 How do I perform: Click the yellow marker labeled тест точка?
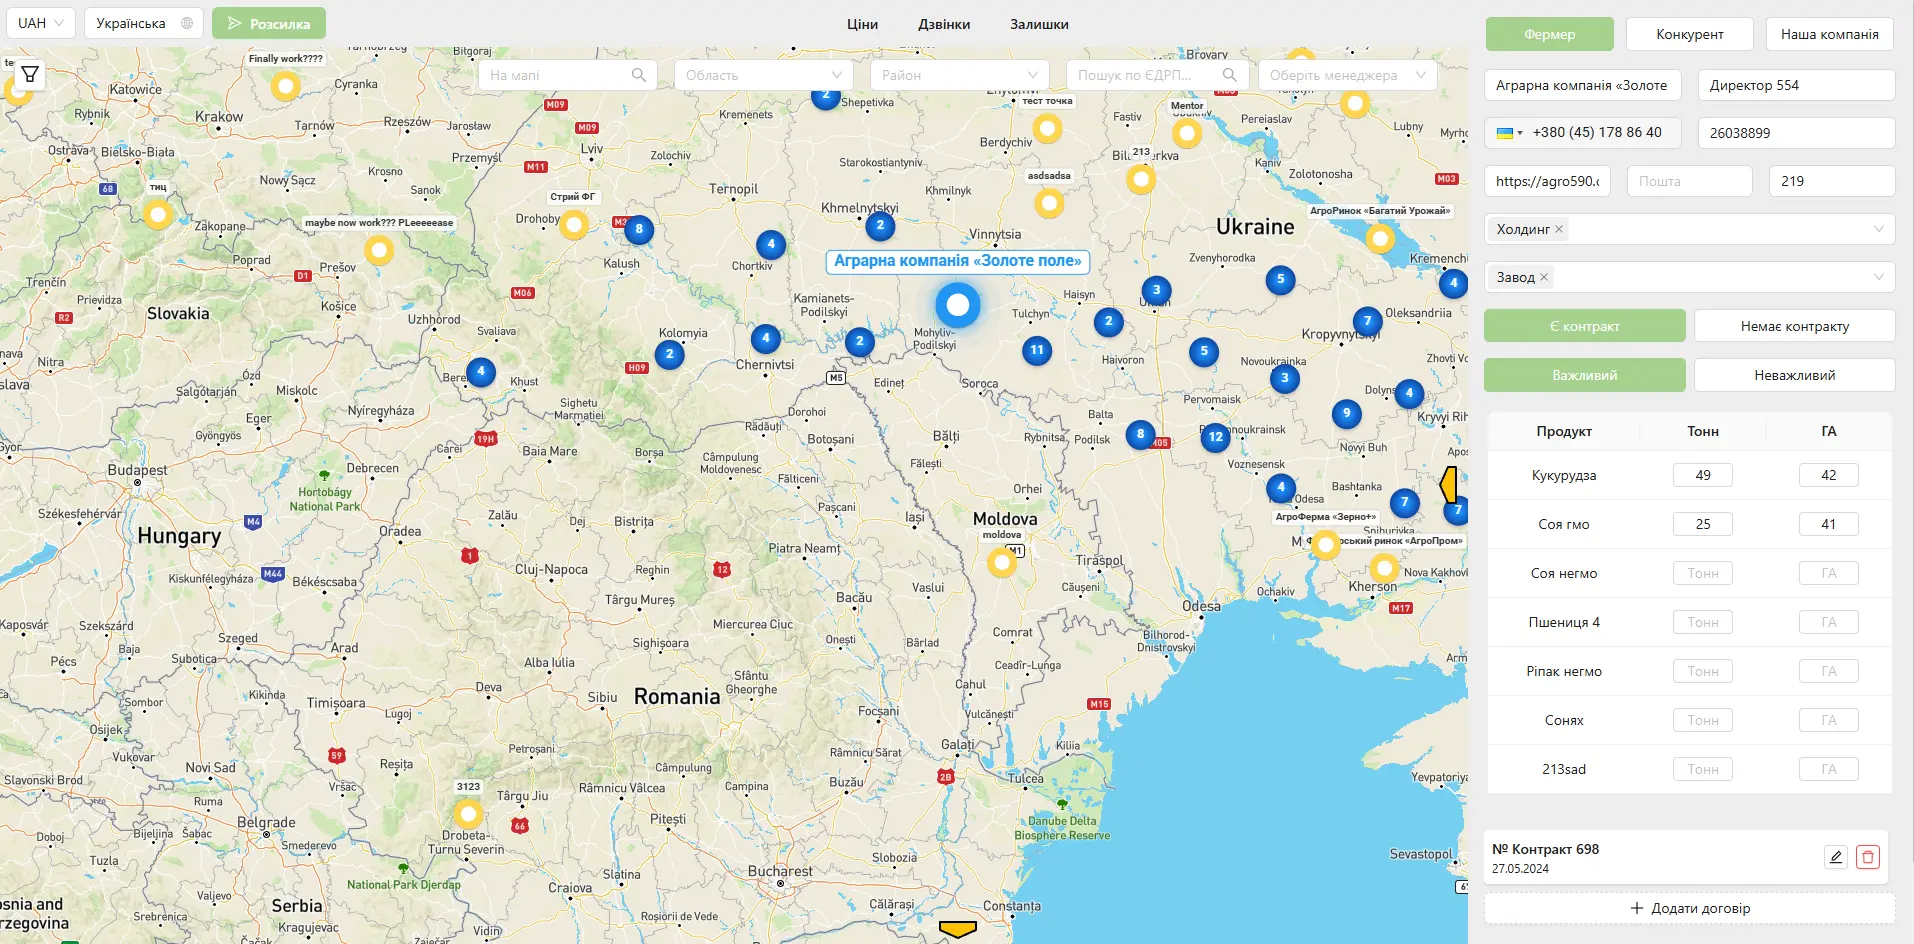pos(1047,128)
